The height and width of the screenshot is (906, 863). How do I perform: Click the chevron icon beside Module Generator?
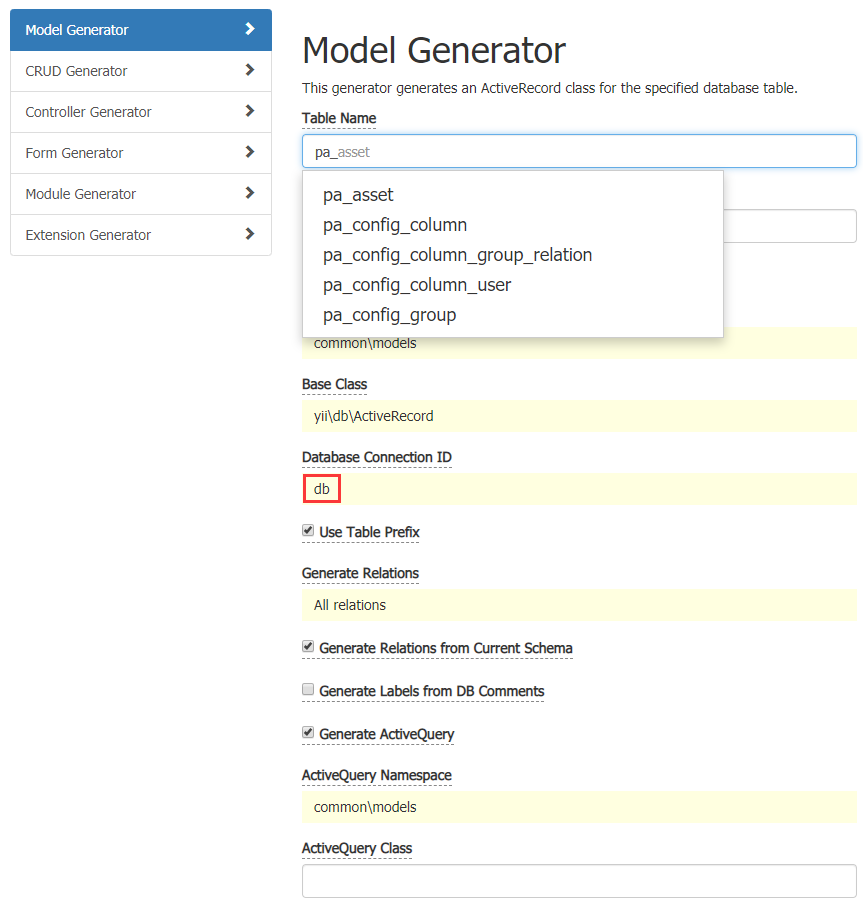(250, 193)
